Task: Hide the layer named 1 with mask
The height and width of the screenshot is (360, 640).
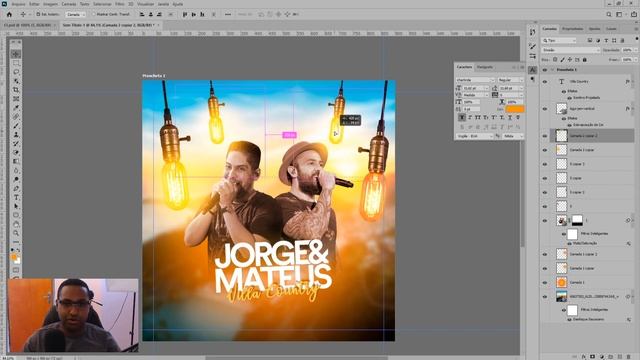Action: [x=544, y=221]
